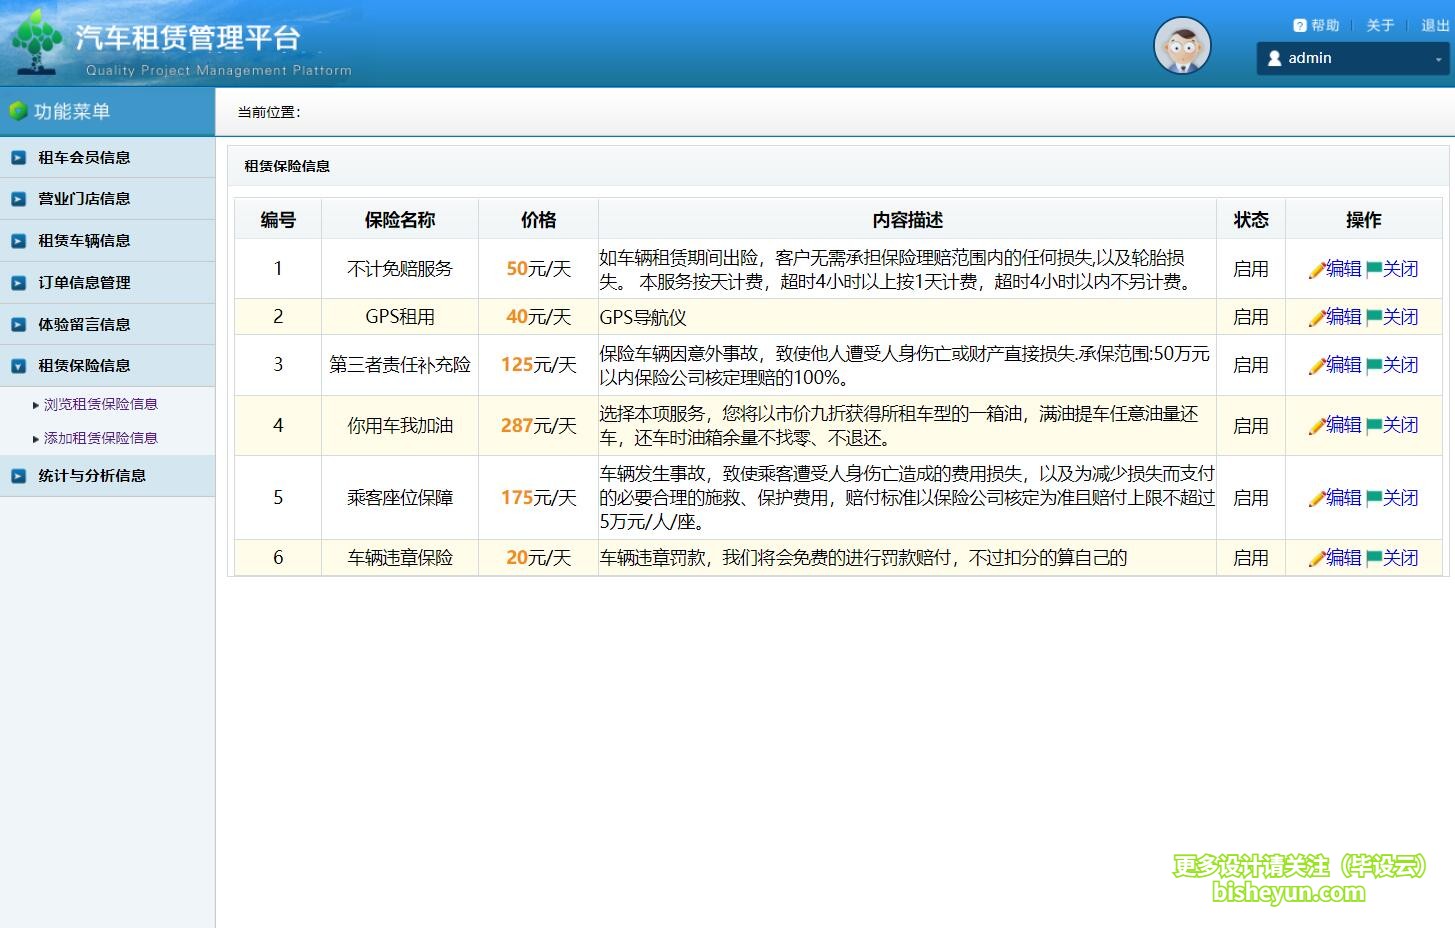
Task: Click the flag icon beside 关闭 for 不计免赔服务
Action: pos(1372,268)
